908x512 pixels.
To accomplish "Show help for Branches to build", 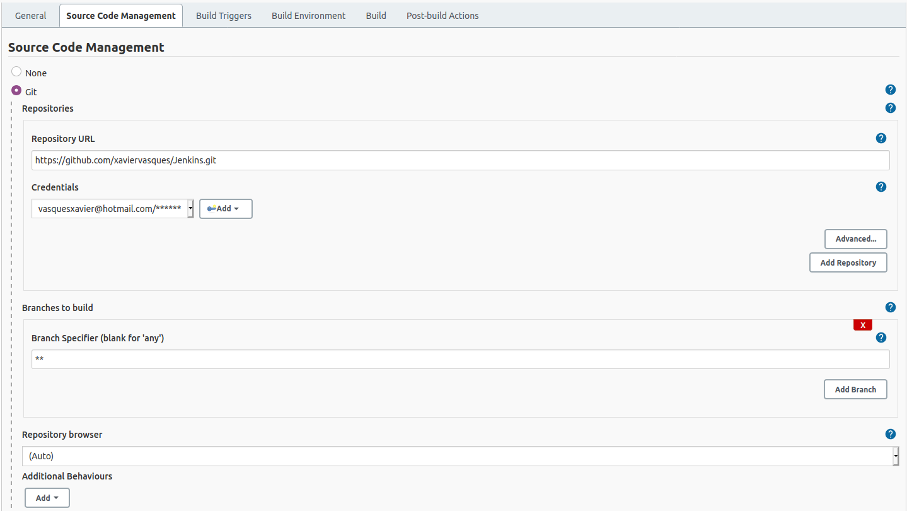I will 890,307.
